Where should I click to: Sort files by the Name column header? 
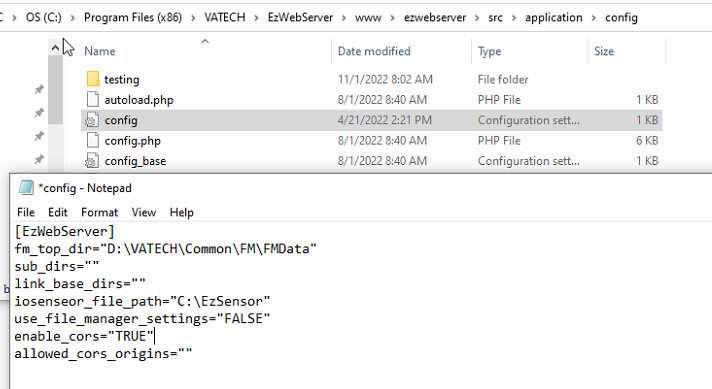pyautogui.click(x=99, y=51)
